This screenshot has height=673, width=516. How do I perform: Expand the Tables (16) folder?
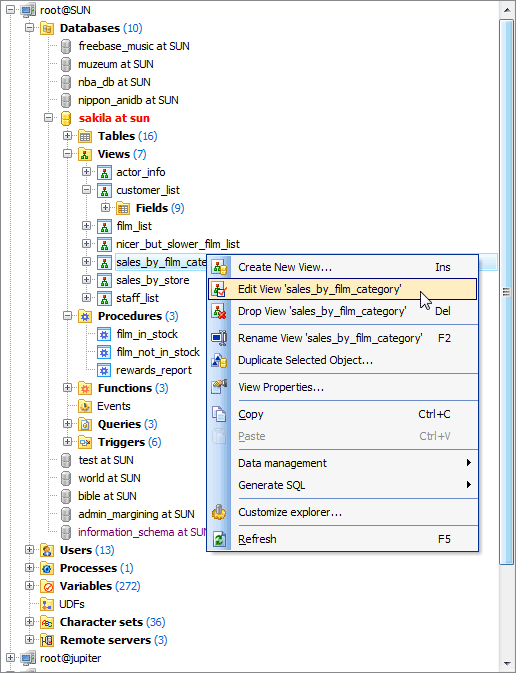pos(67,136)
